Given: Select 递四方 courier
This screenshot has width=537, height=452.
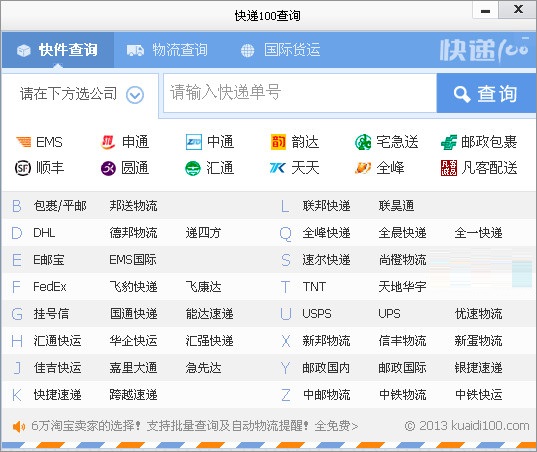Looking at the screenshot, I should pos(203,233).
